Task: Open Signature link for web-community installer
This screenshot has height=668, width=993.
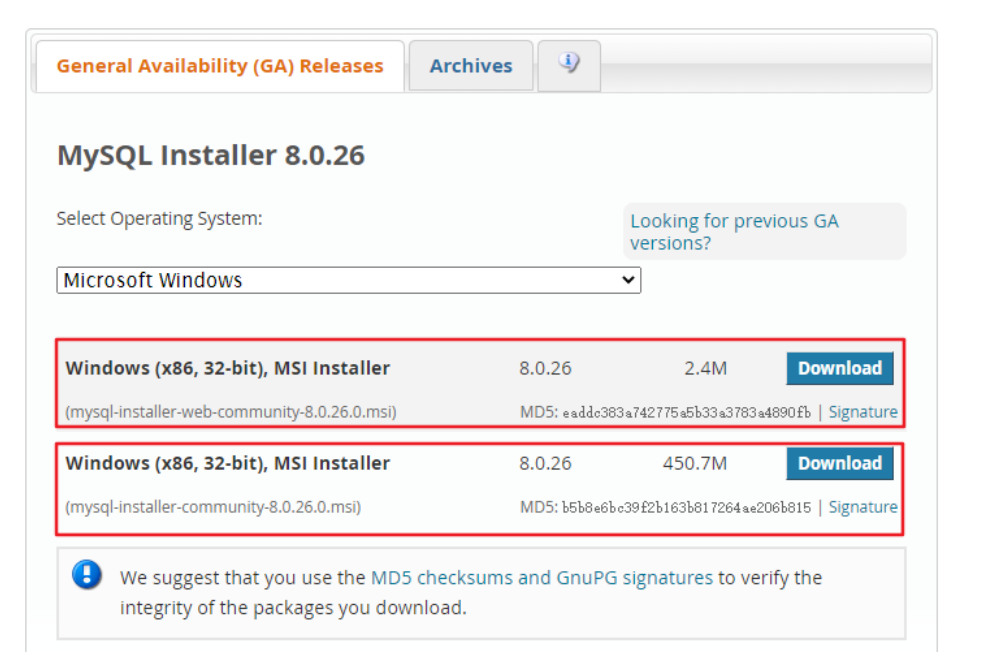Action: click(x=863, y=412)
